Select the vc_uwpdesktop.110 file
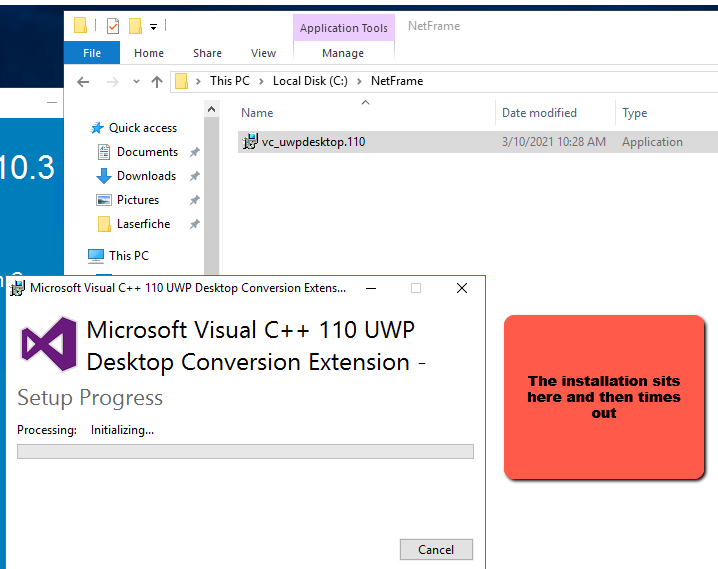Viewport: 718px width, 569px height. click(x=314, y=142)
